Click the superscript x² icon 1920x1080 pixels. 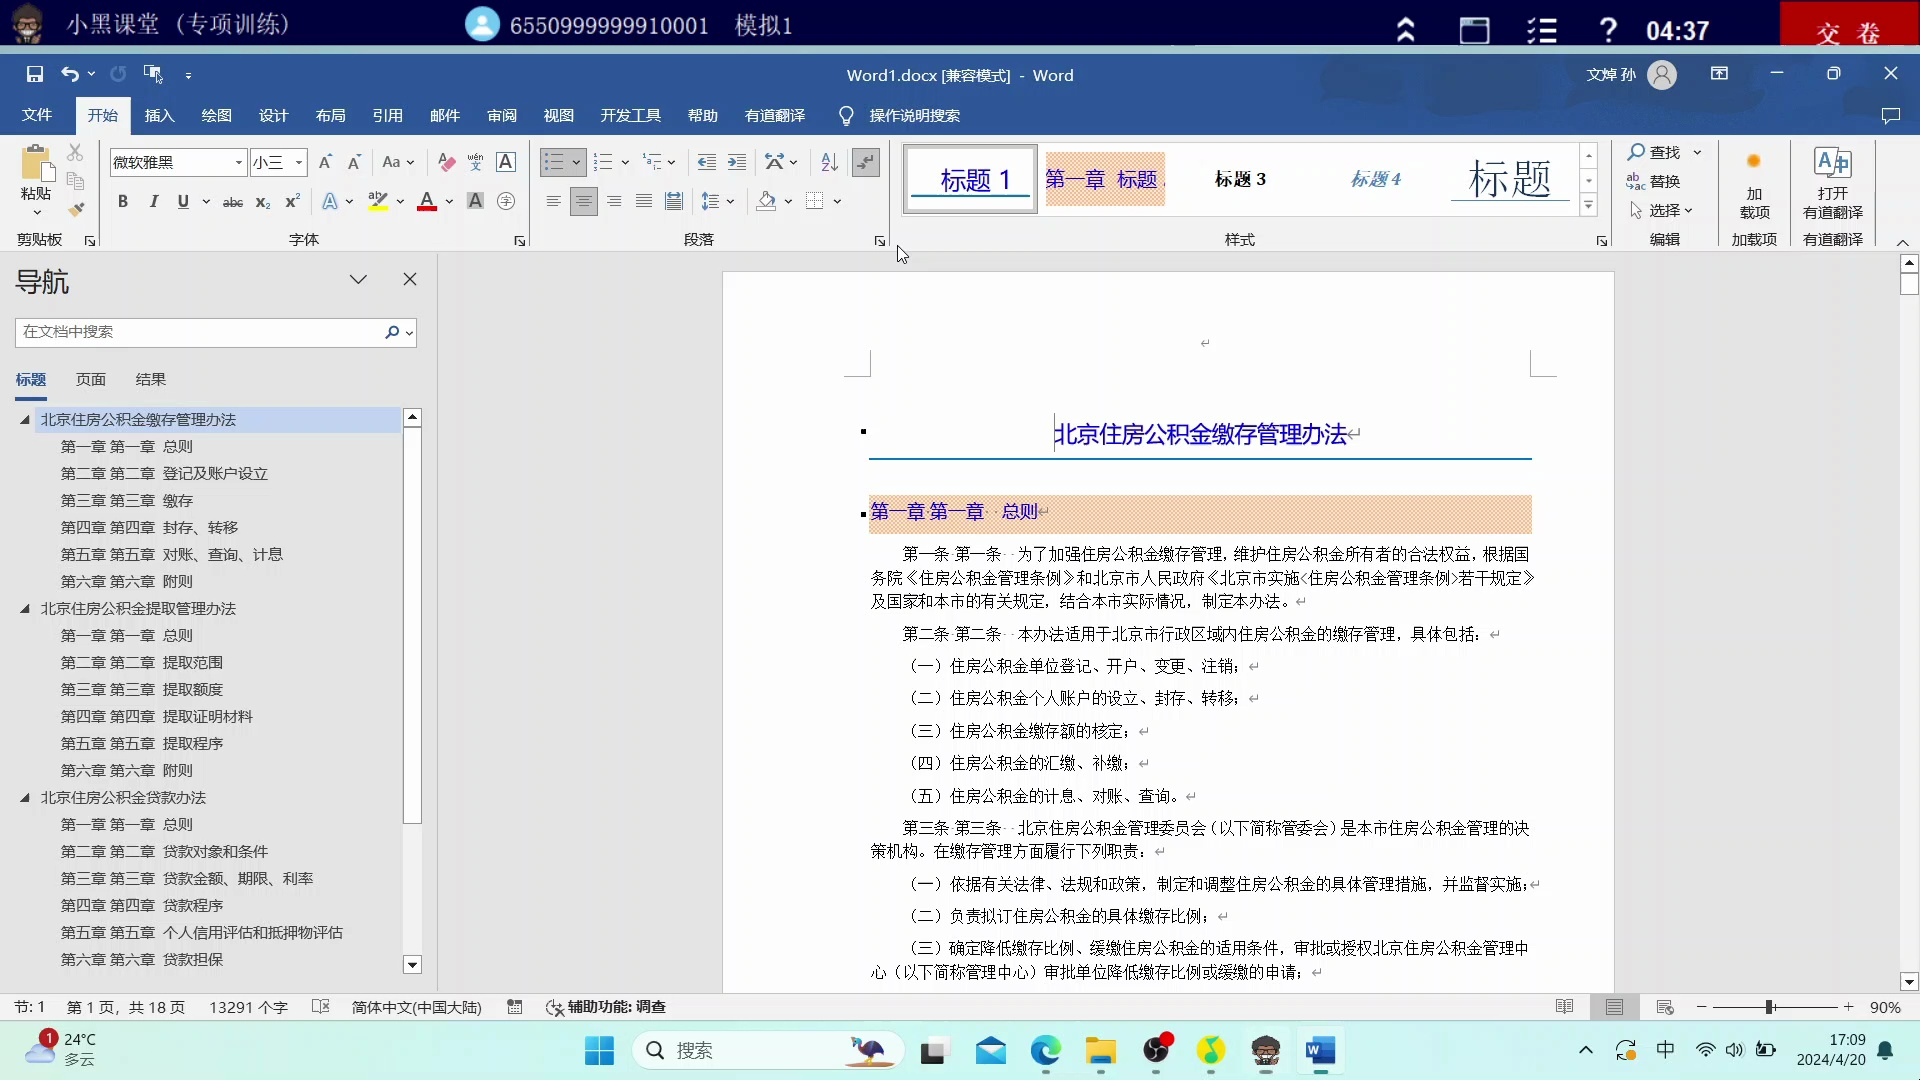[x=292, y=202]
